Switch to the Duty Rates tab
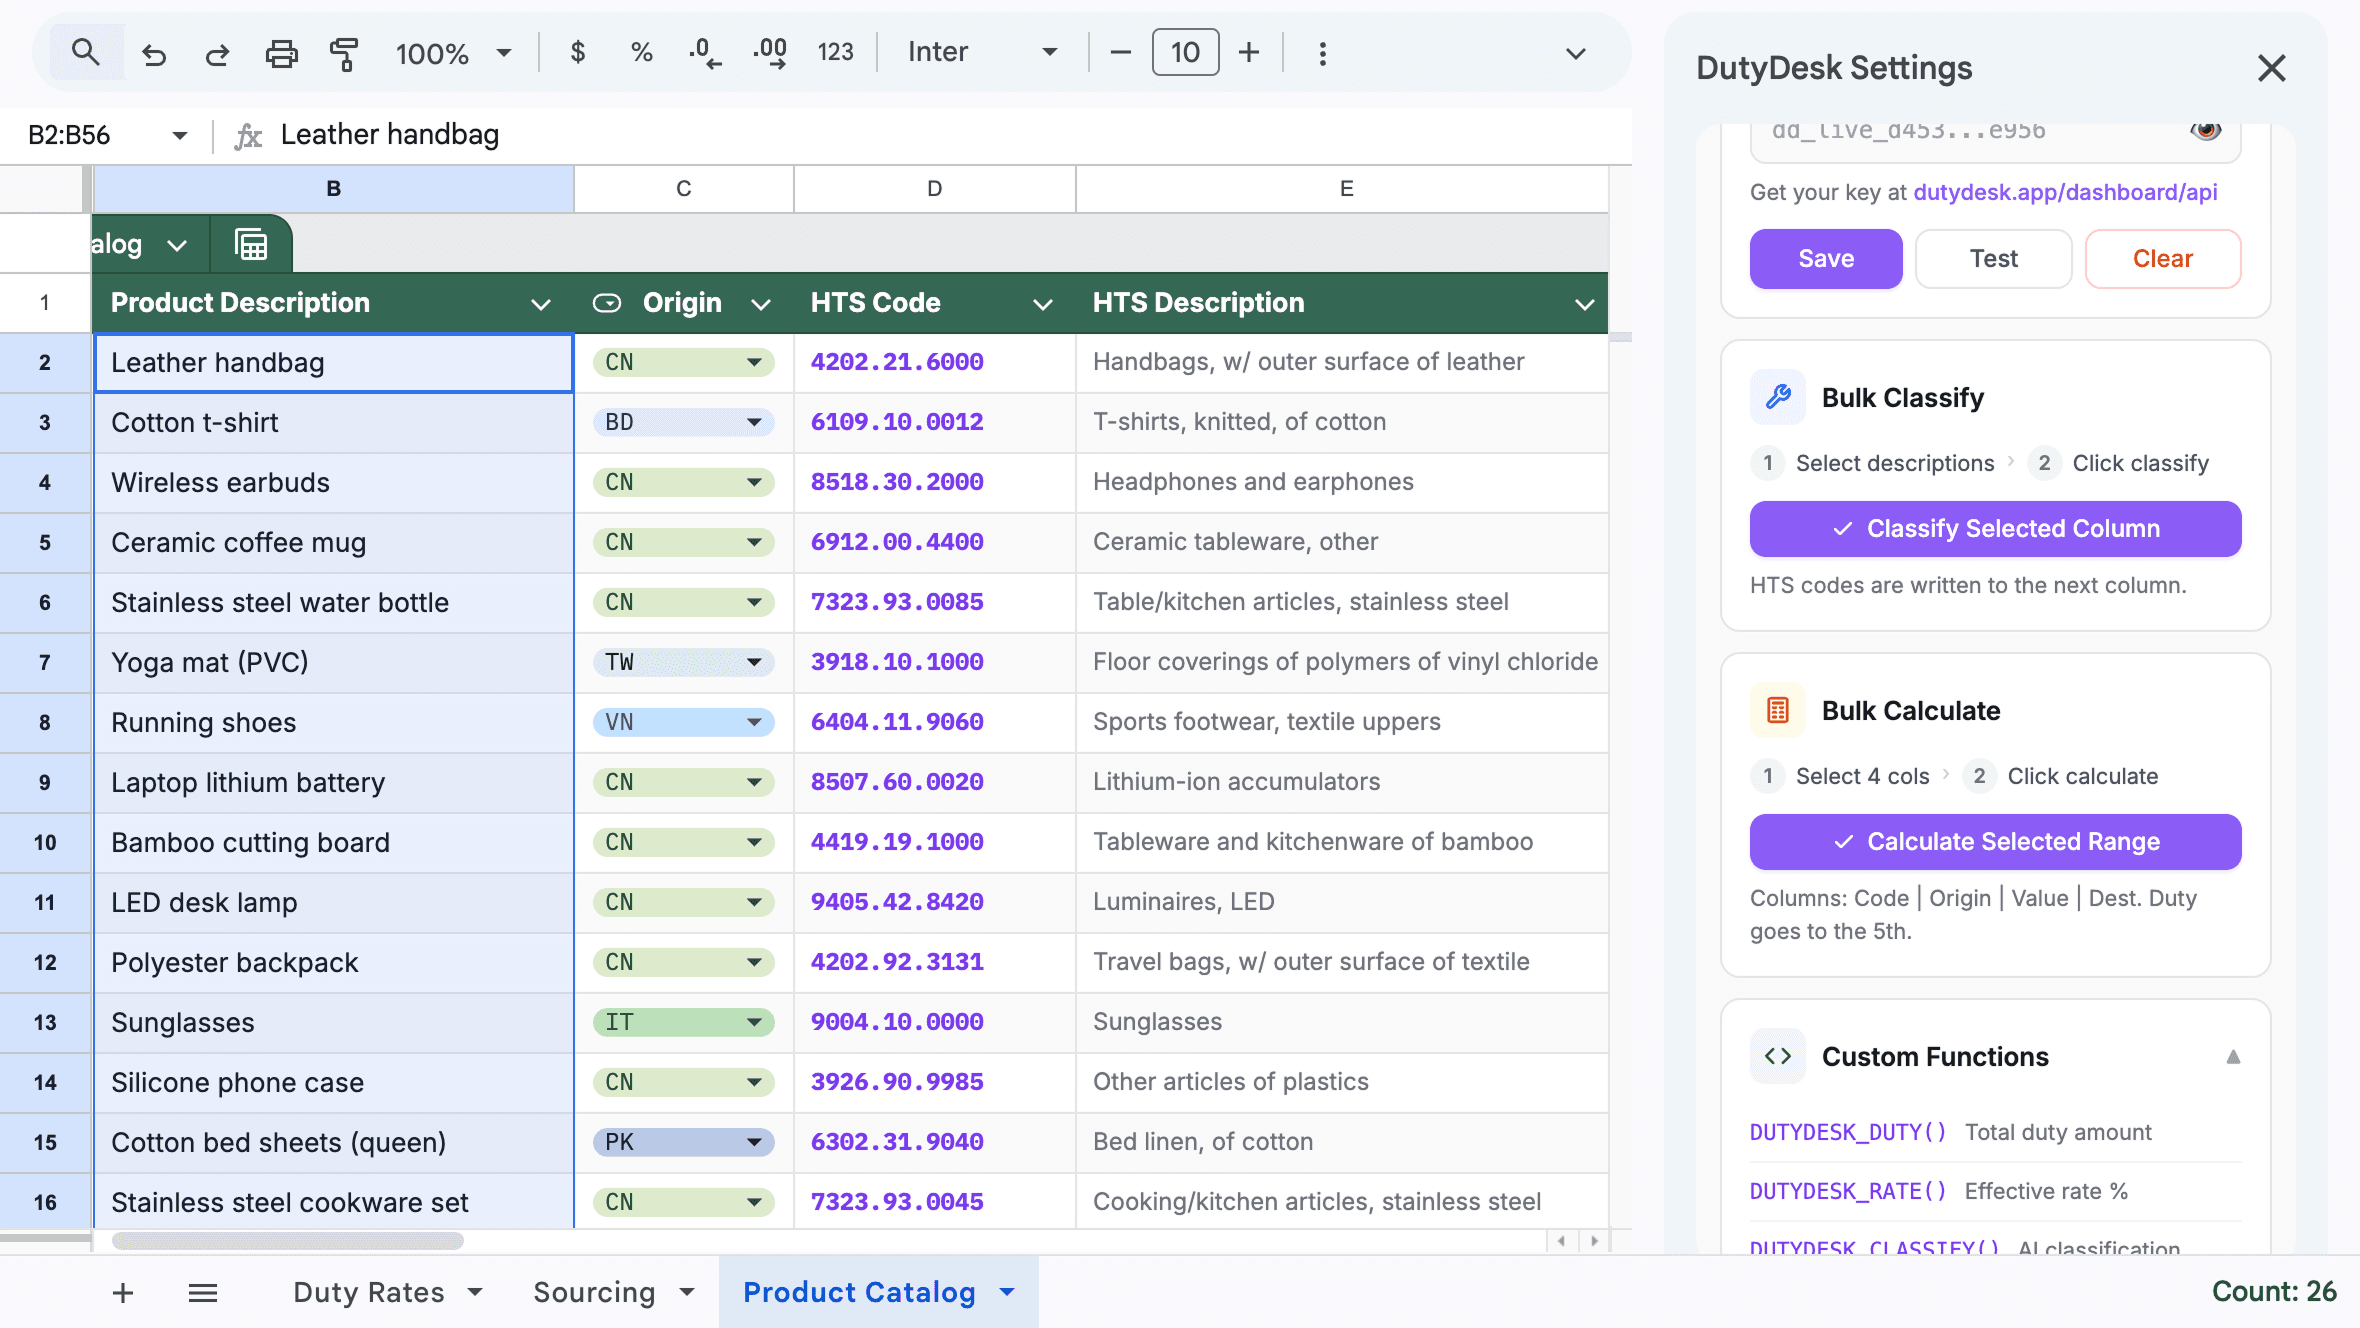 tap(370, 1292)
